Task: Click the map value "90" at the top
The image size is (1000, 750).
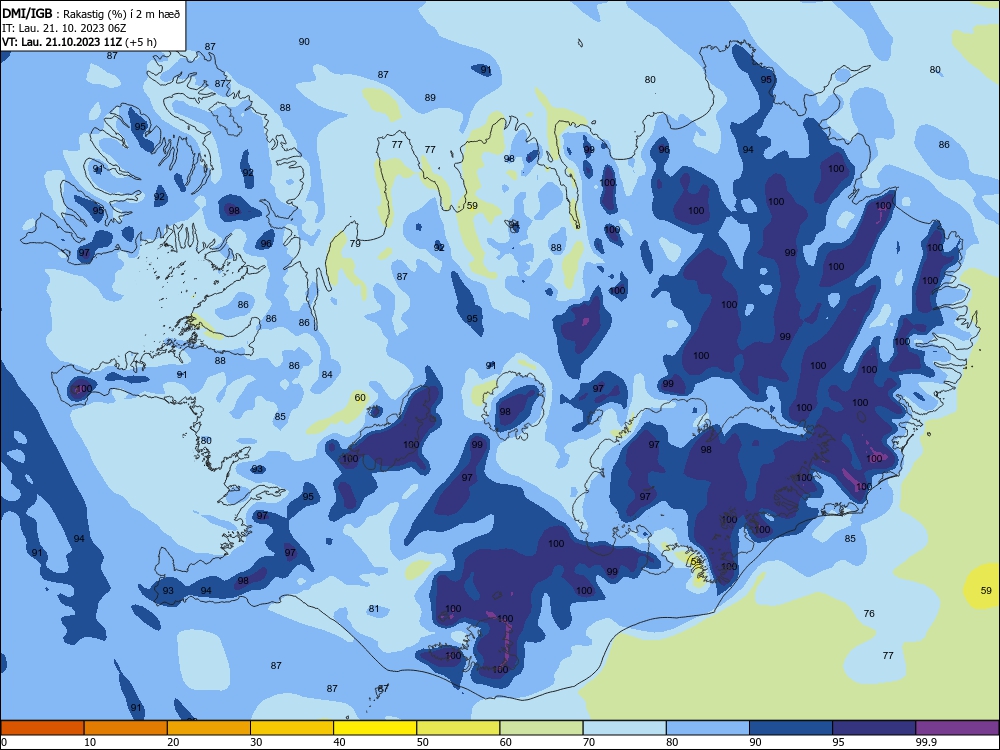Action: tap(304, 41)
